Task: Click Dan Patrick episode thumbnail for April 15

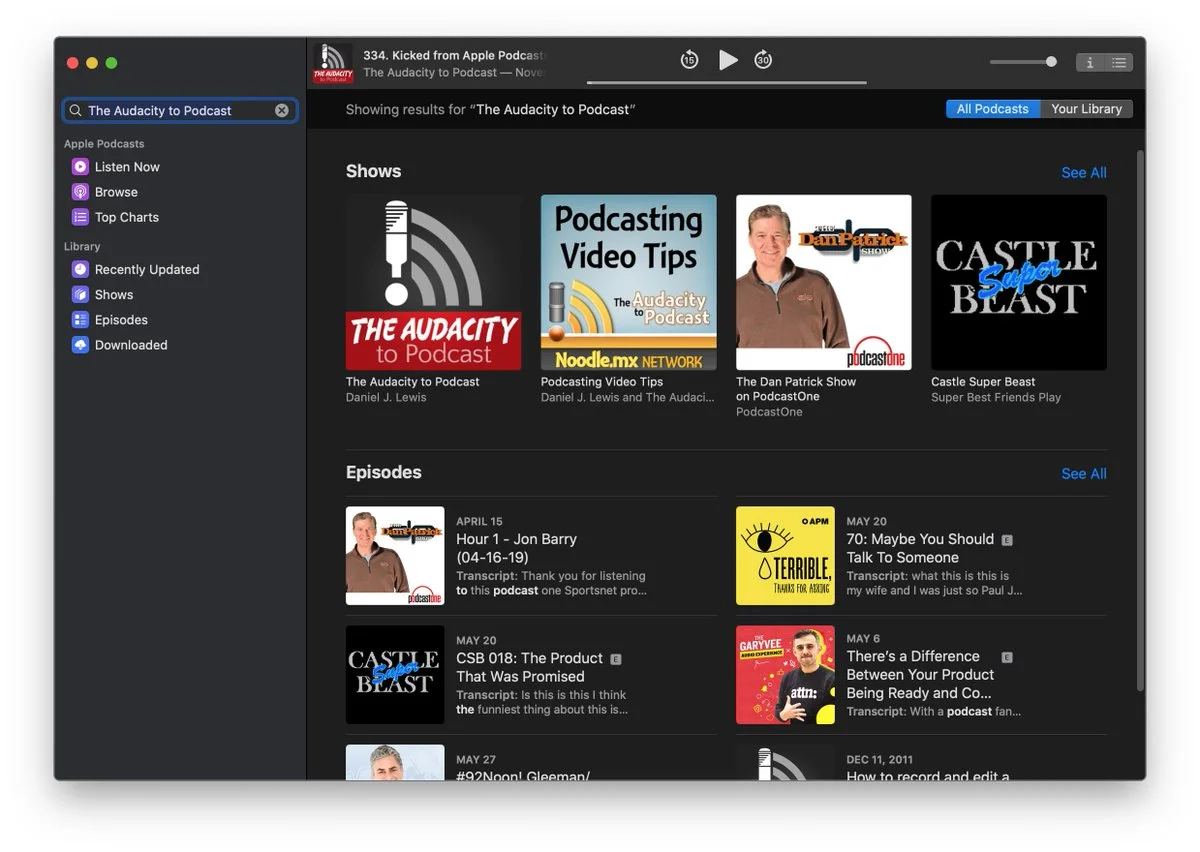Action: [x=395, y=556]
